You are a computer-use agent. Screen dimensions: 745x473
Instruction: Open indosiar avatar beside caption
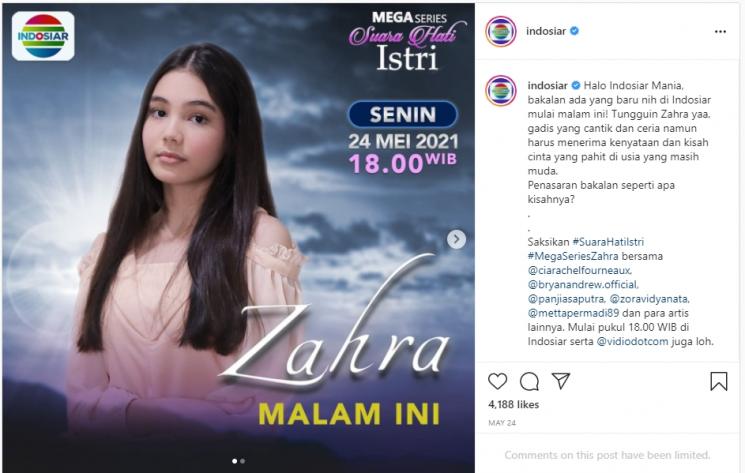500,90
